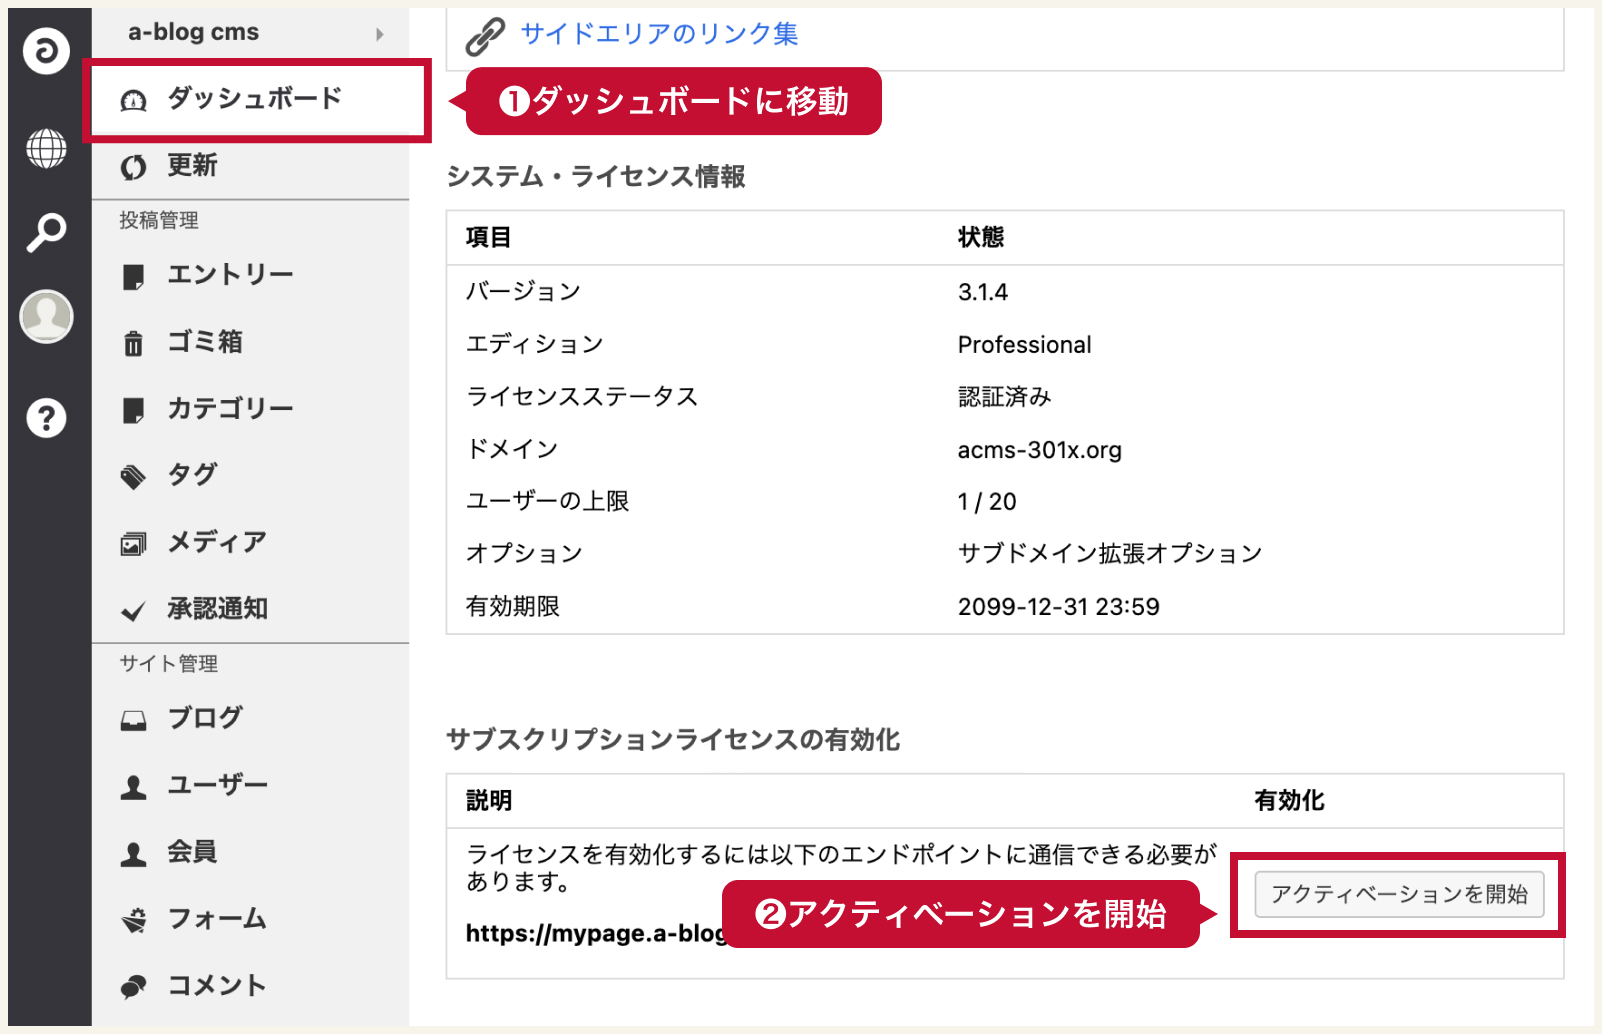Viewport: 1602px width, 1034px height.
Task: Click the タグ tag icon
Action: (x=133, y=477)
